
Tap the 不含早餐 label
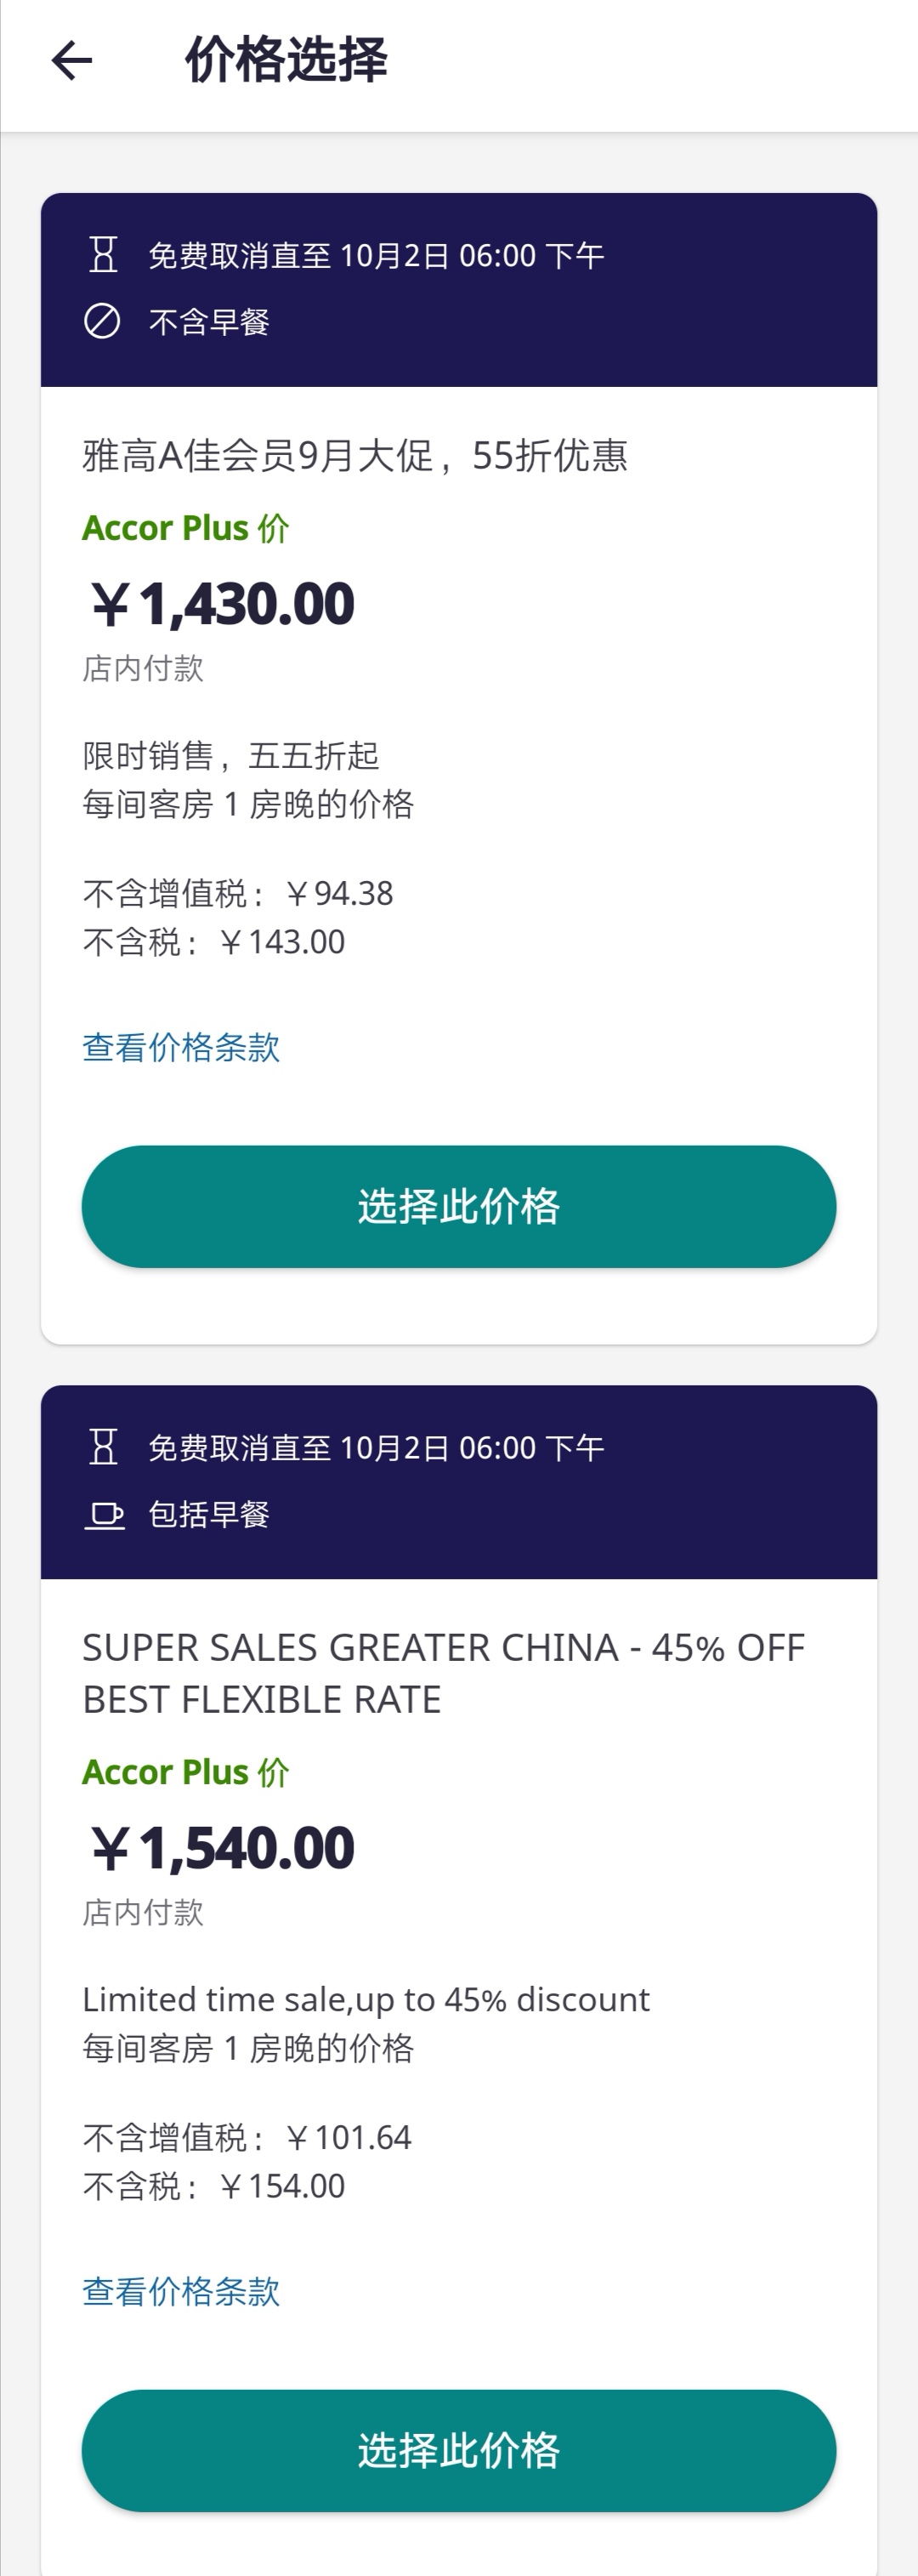(209, 322)
